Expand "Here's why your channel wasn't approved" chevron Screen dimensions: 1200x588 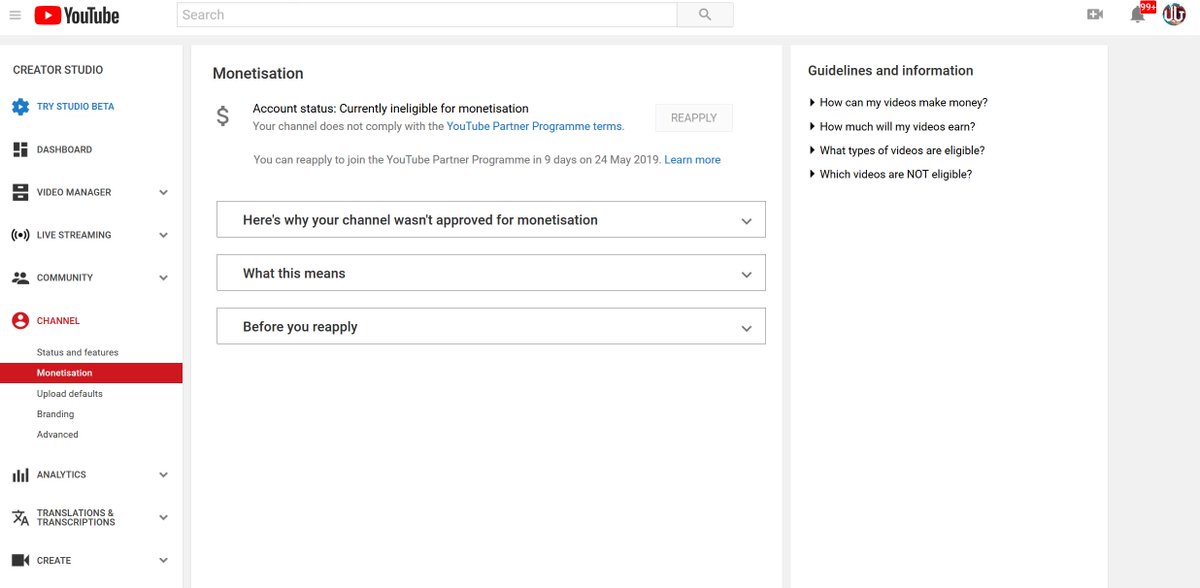[746, 221]
